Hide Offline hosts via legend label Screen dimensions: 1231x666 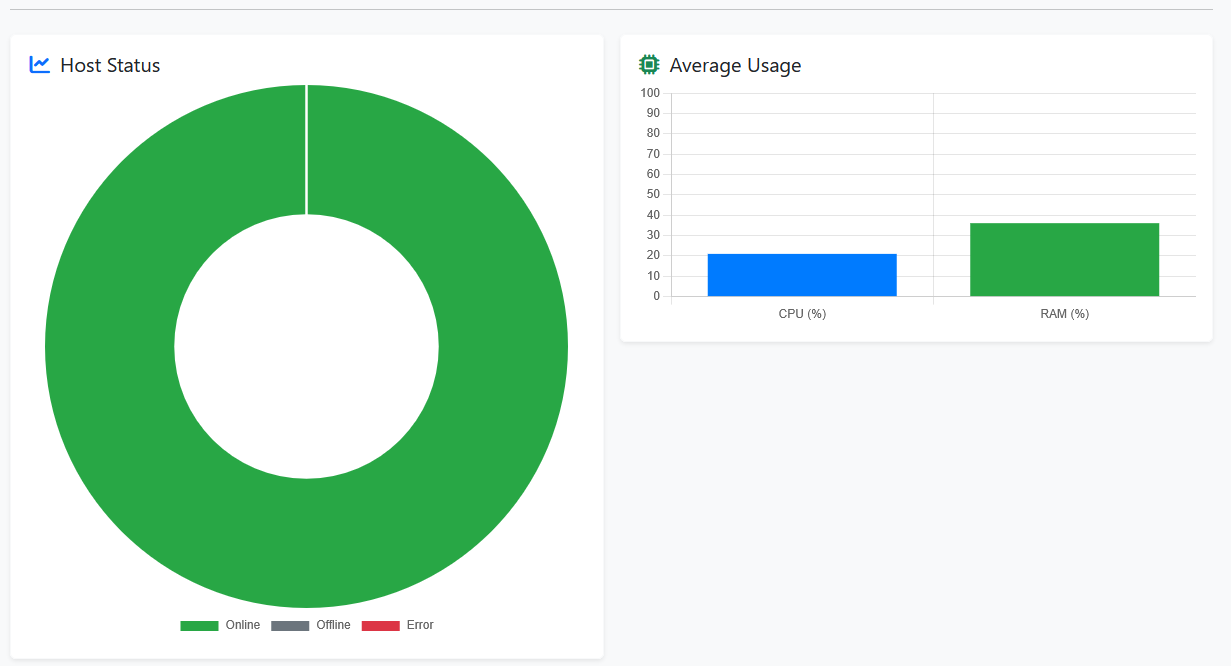pos(333,625)
